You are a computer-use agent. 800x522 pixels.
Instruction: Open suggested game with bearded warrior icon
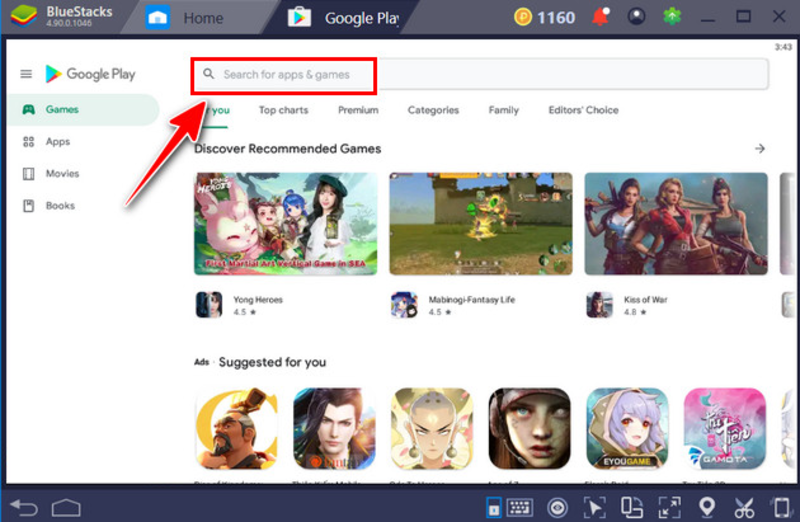click(x=237, y=429)
